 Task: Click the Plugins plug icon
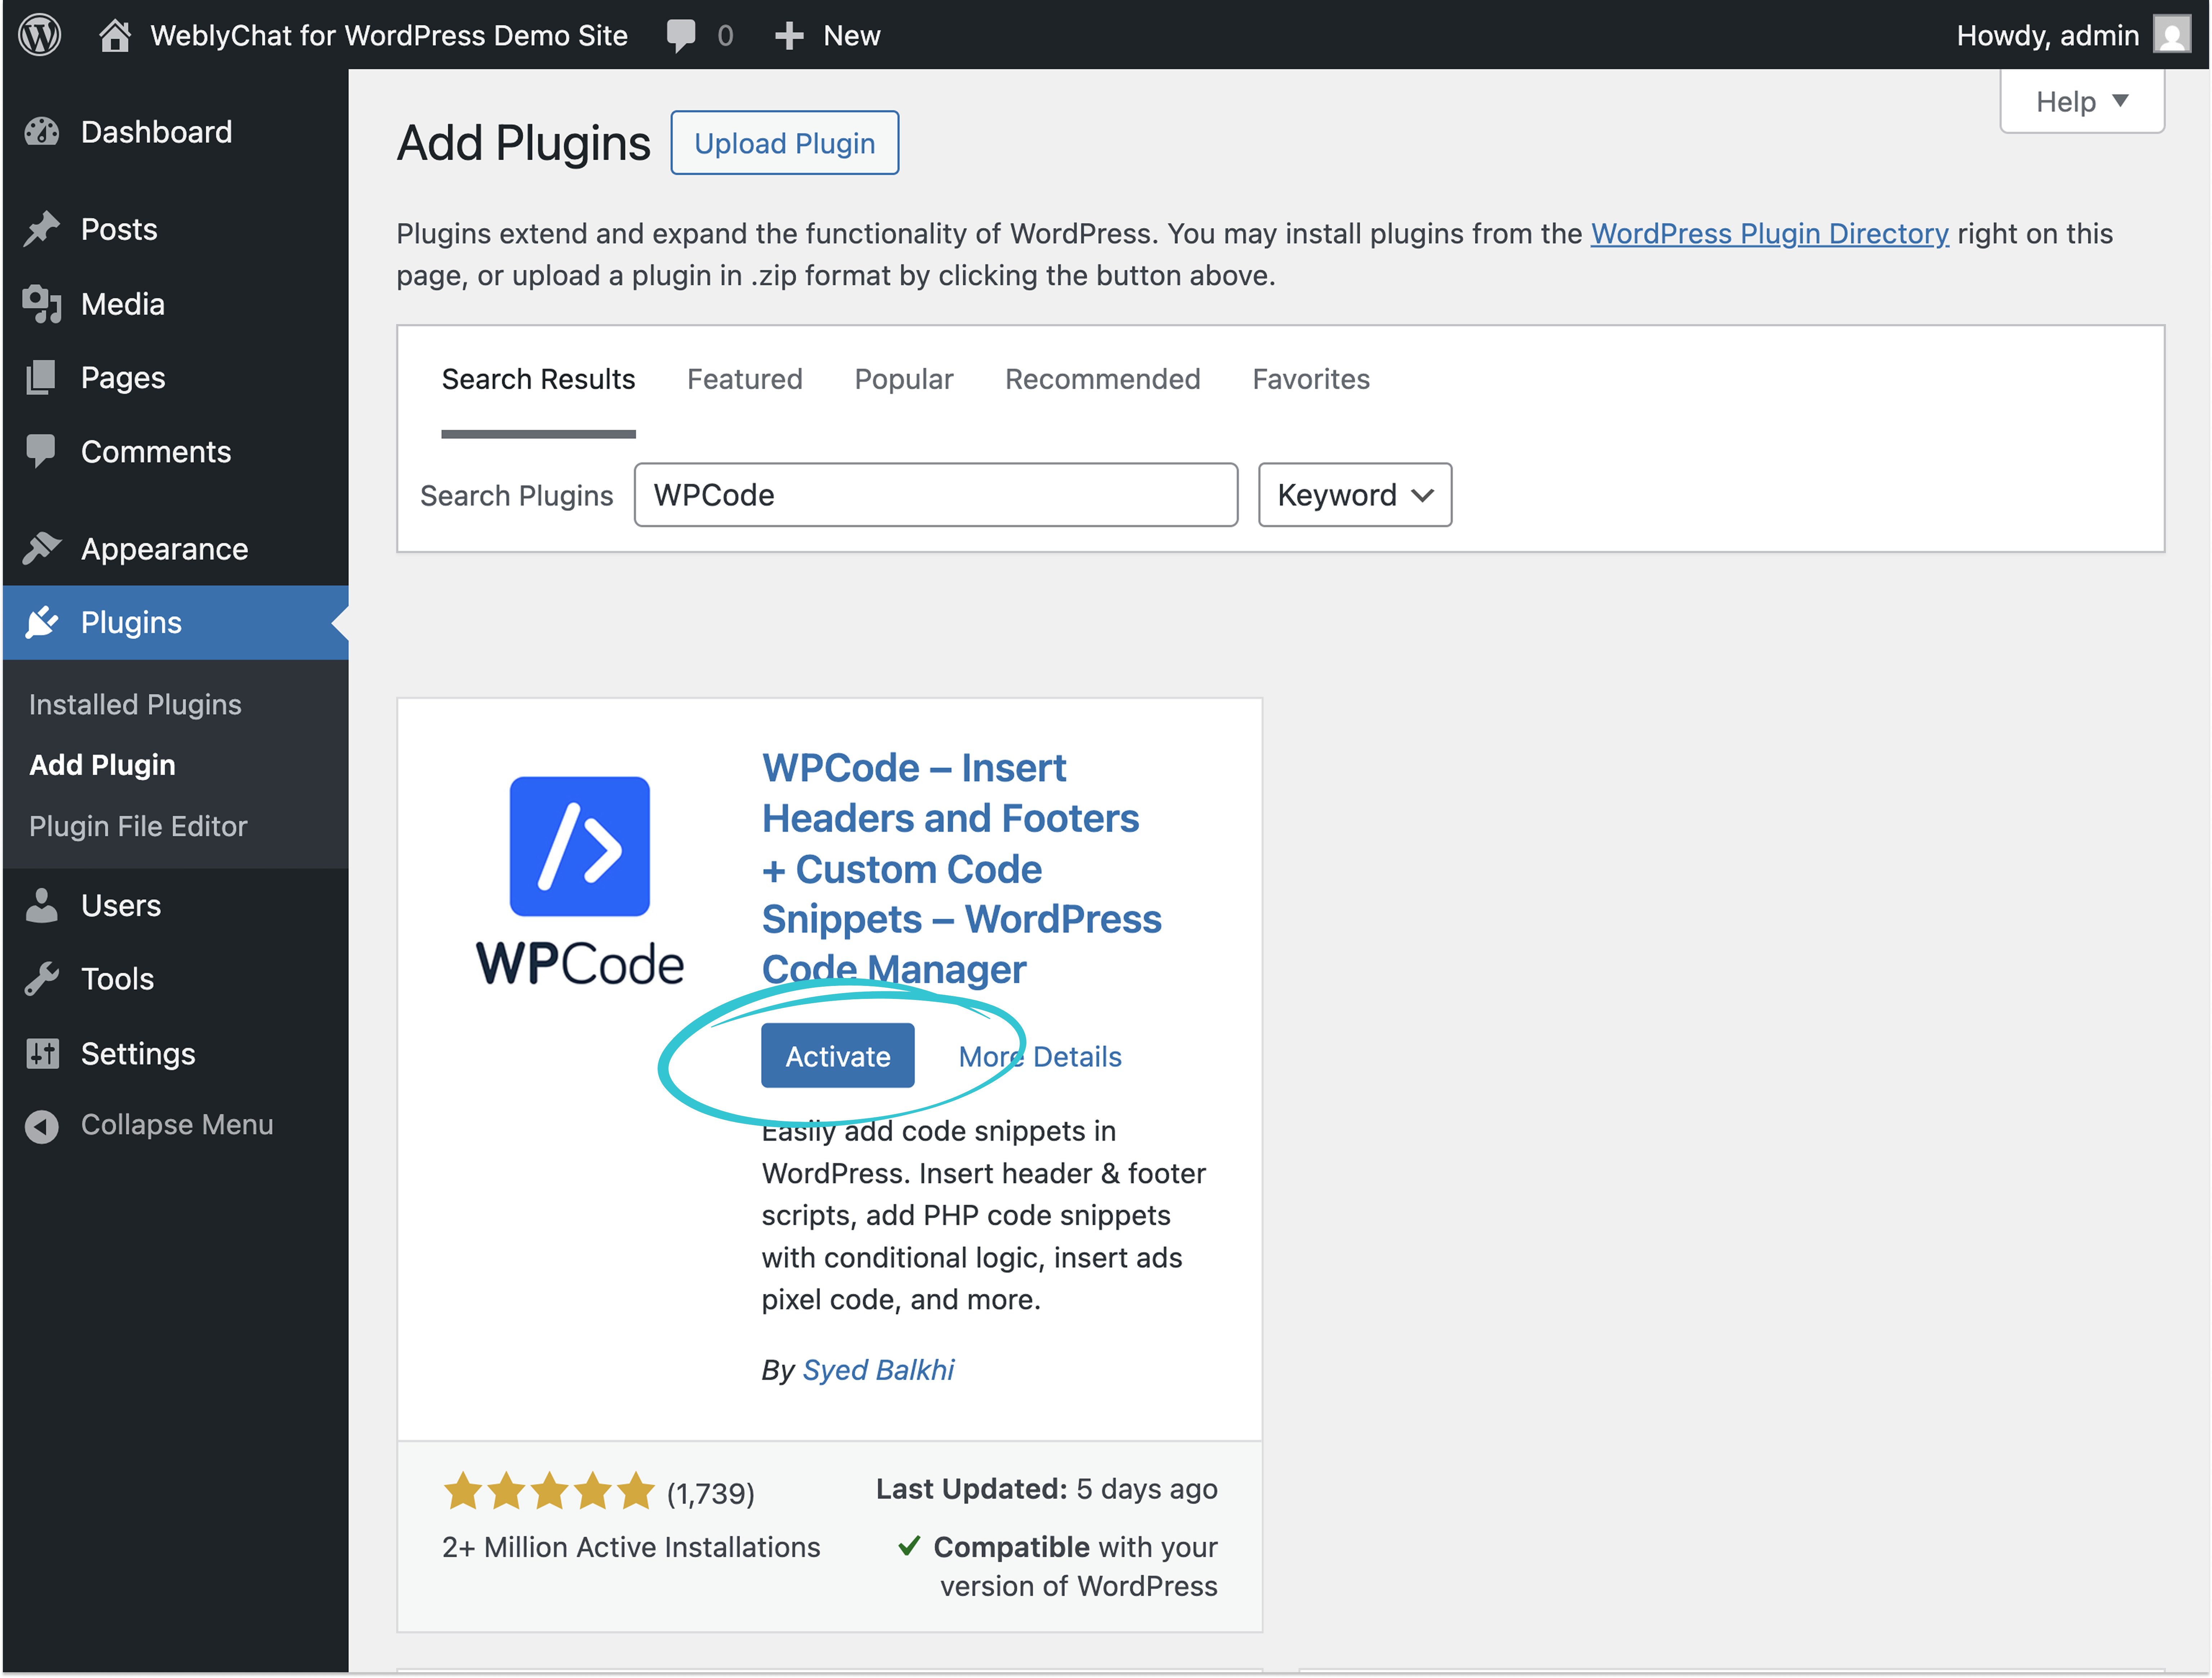tap(42, 622)
